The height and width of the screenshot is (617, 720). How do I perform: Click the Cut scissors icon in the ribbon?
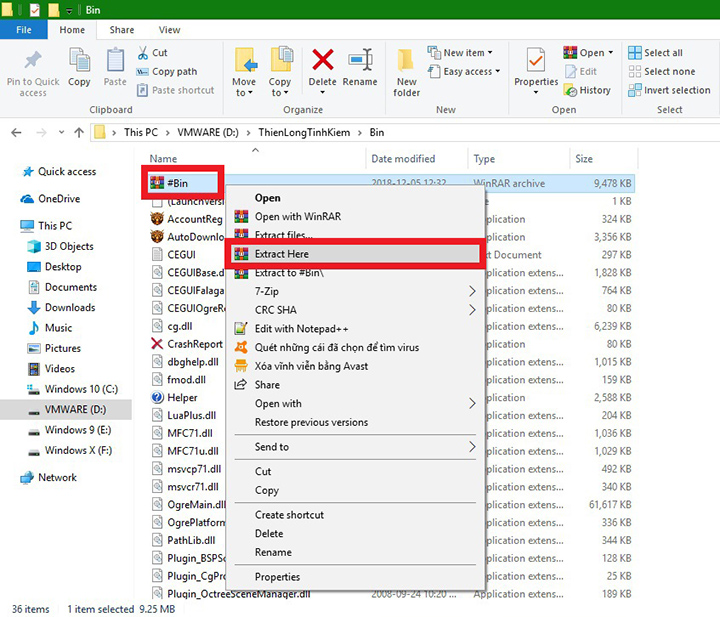143,53
